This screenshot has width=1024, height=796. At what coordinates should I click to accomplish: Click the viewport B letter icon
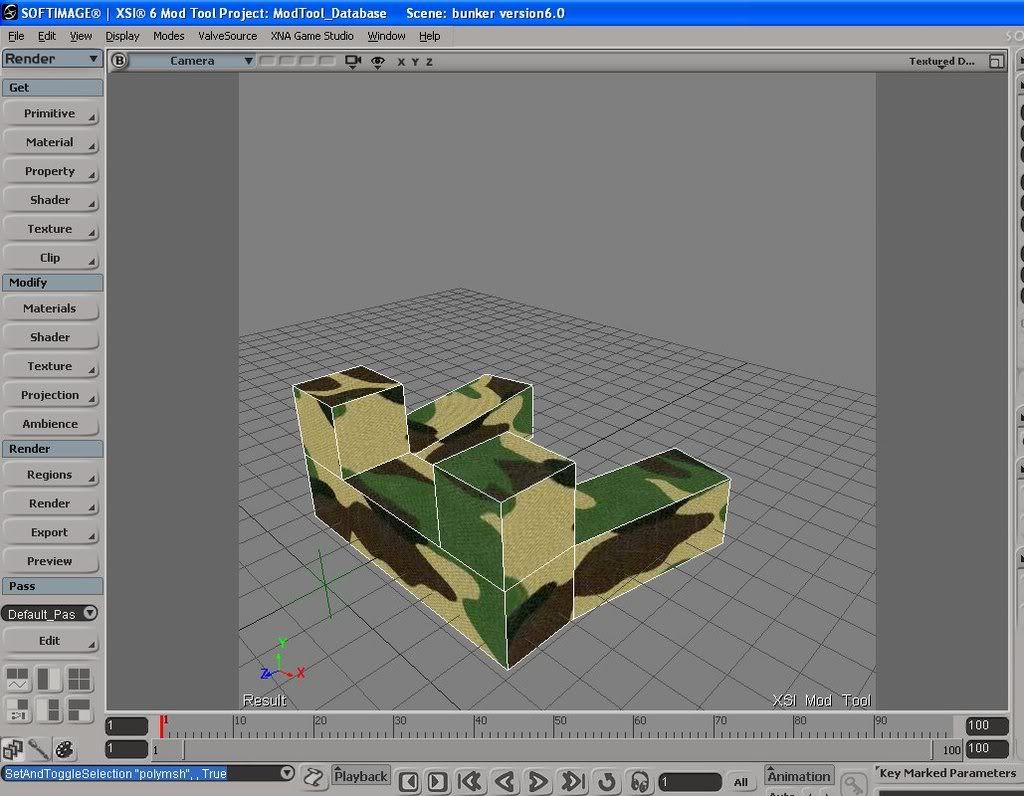[x=119, y=61]
